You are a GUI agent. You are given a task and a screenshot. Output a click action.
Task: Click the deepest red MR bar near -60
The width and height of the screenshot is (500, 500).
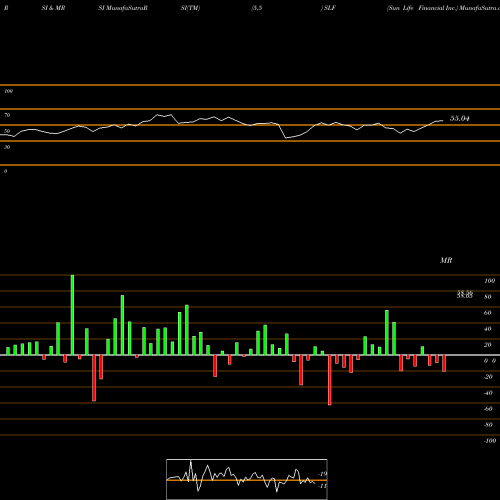pos(330,380)
